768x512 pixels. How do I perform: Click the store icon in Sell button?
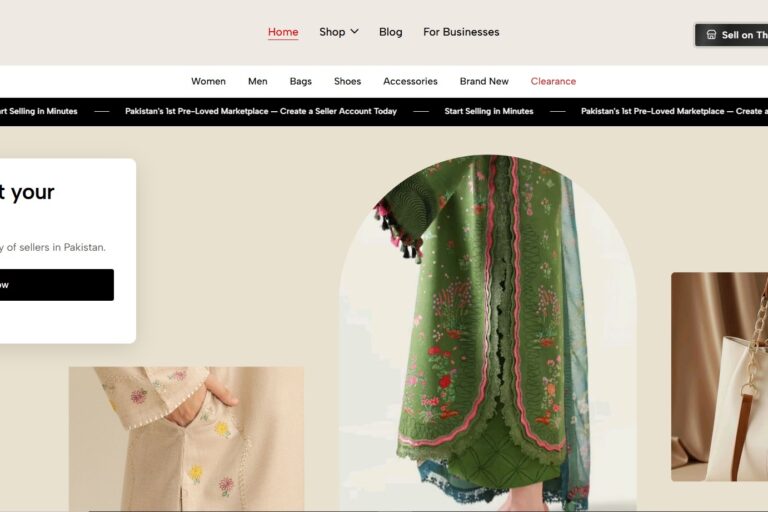click(x=711, y=35)
